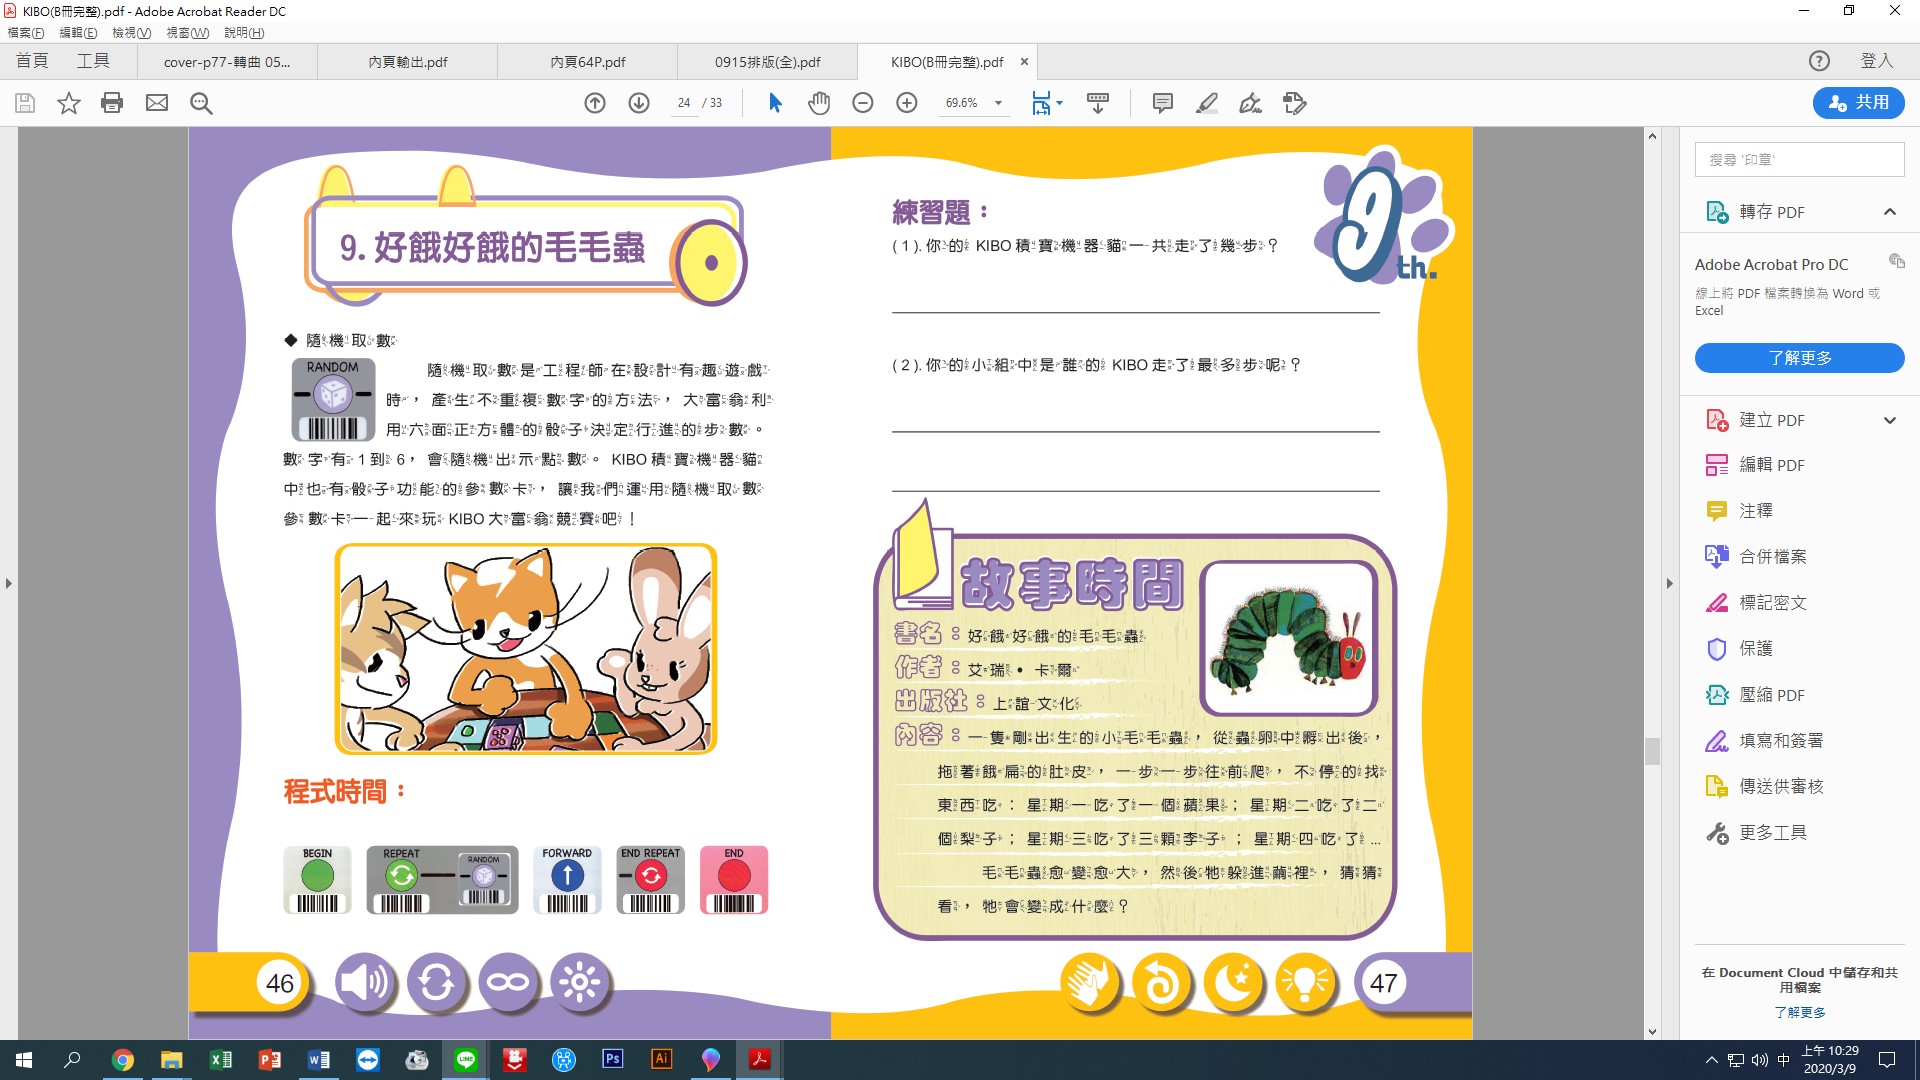This screenshot has height=1080, width=1920.
Task: Open Chrome from the taskbar
Action: pyautogui.click(x=123, y=1060)
